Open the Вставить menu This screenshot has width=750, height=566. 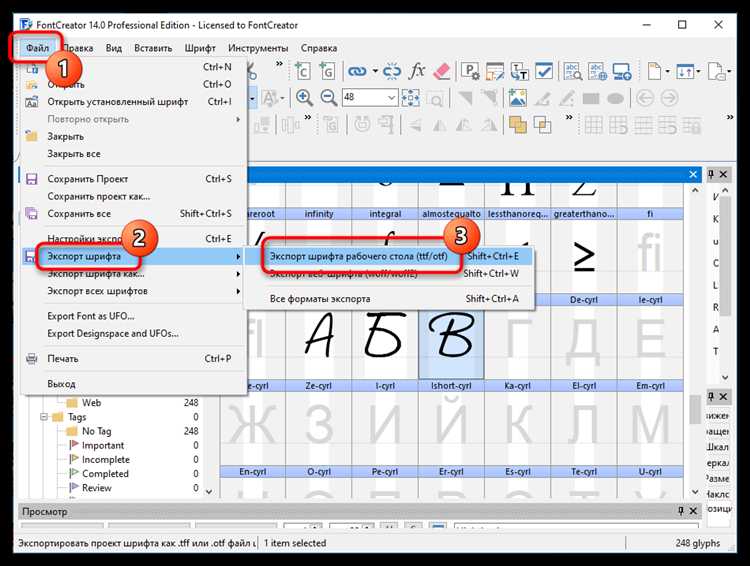[153, 48]
